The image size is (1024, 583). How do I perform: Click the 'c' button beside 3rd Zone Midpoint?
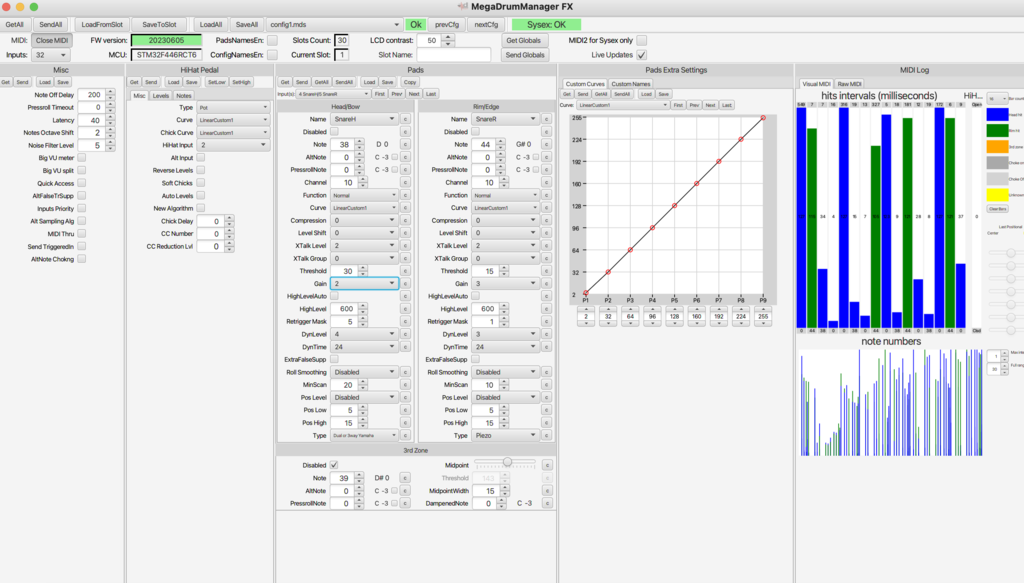(x=547, y=465)
